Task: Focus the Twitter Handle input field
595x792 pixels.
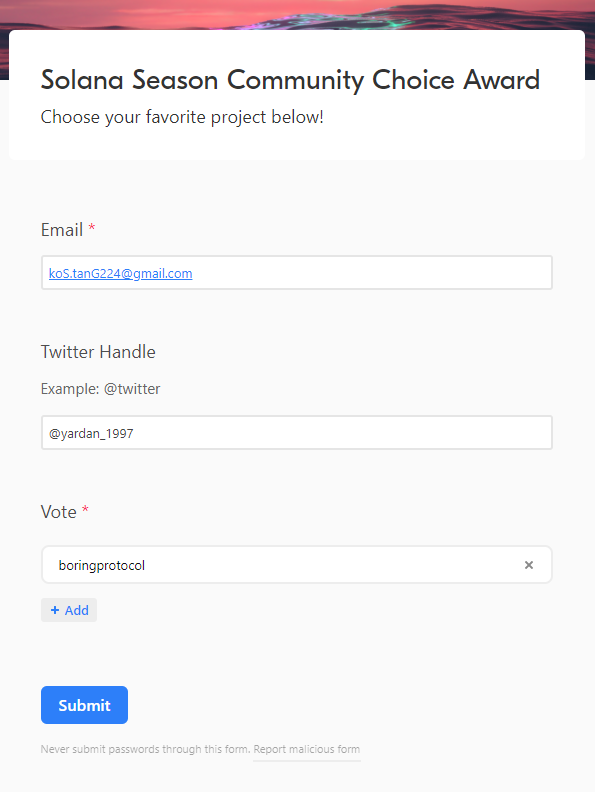Action: [x=296, y=433]
